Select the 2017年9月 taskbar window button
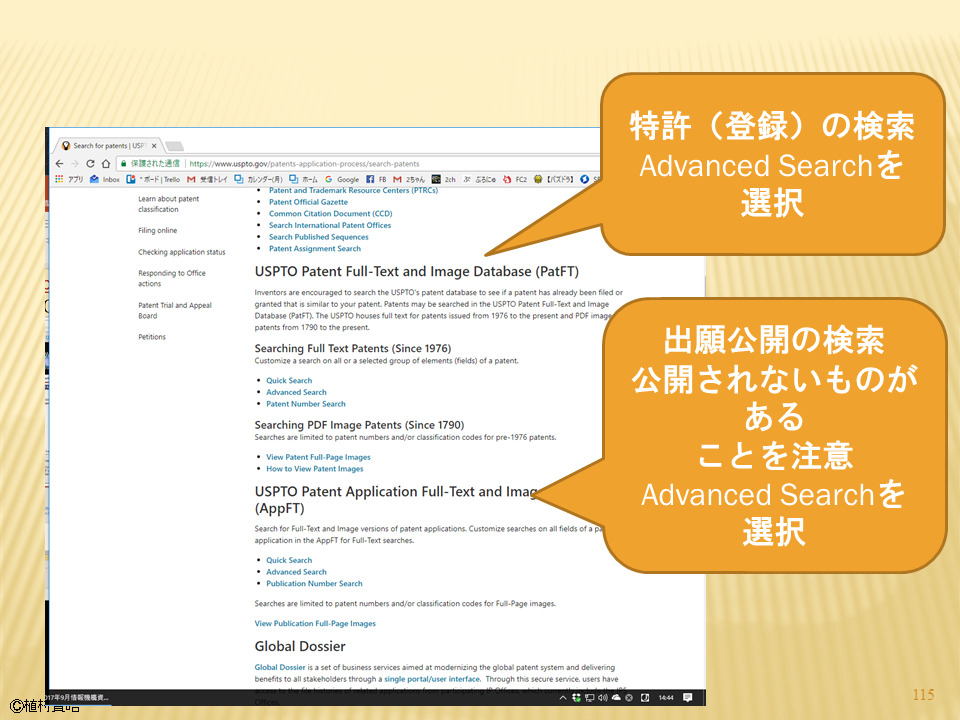The image size is (960, 720). (78, 697)
